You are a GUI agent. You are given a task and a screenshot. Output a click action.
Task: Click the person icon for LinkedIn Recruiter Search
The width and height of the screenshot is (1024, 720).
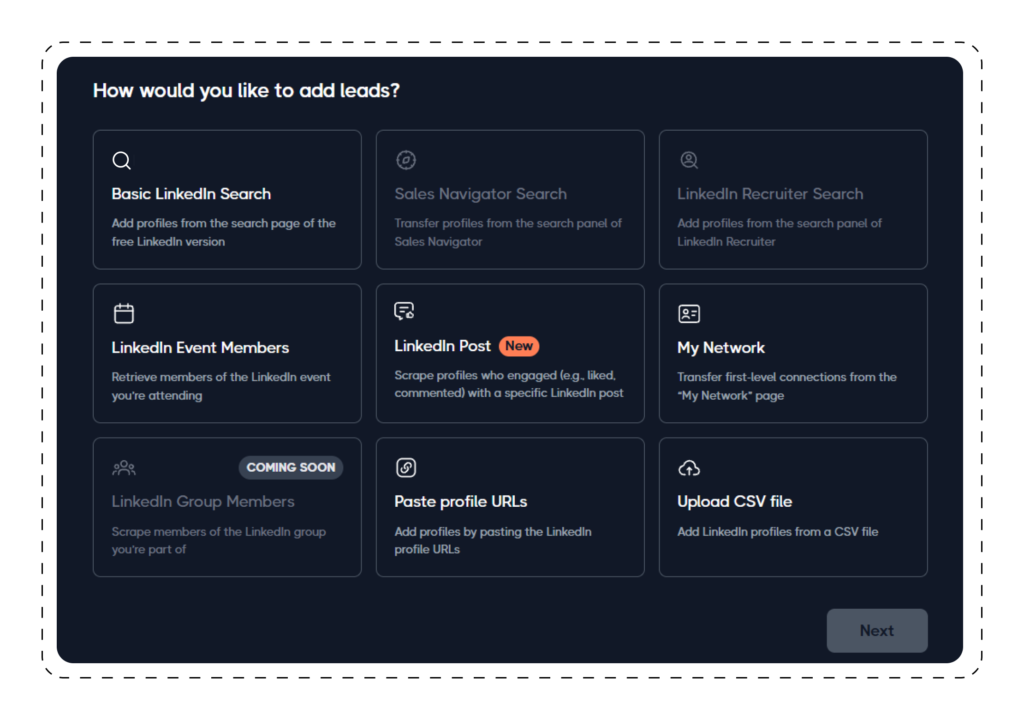click(689, 160)
